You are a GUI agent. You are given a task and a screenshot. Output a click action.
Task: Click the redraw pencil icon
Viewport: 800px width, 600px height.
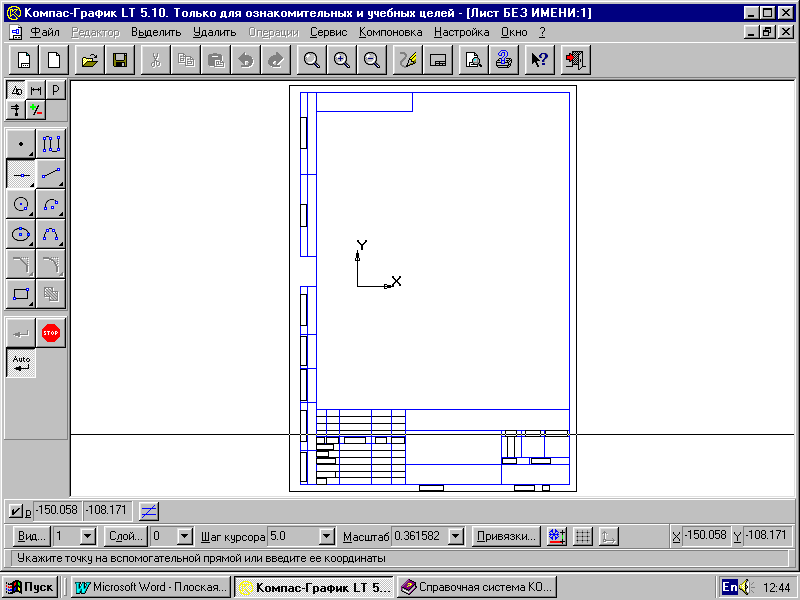(x=408, y=60)
